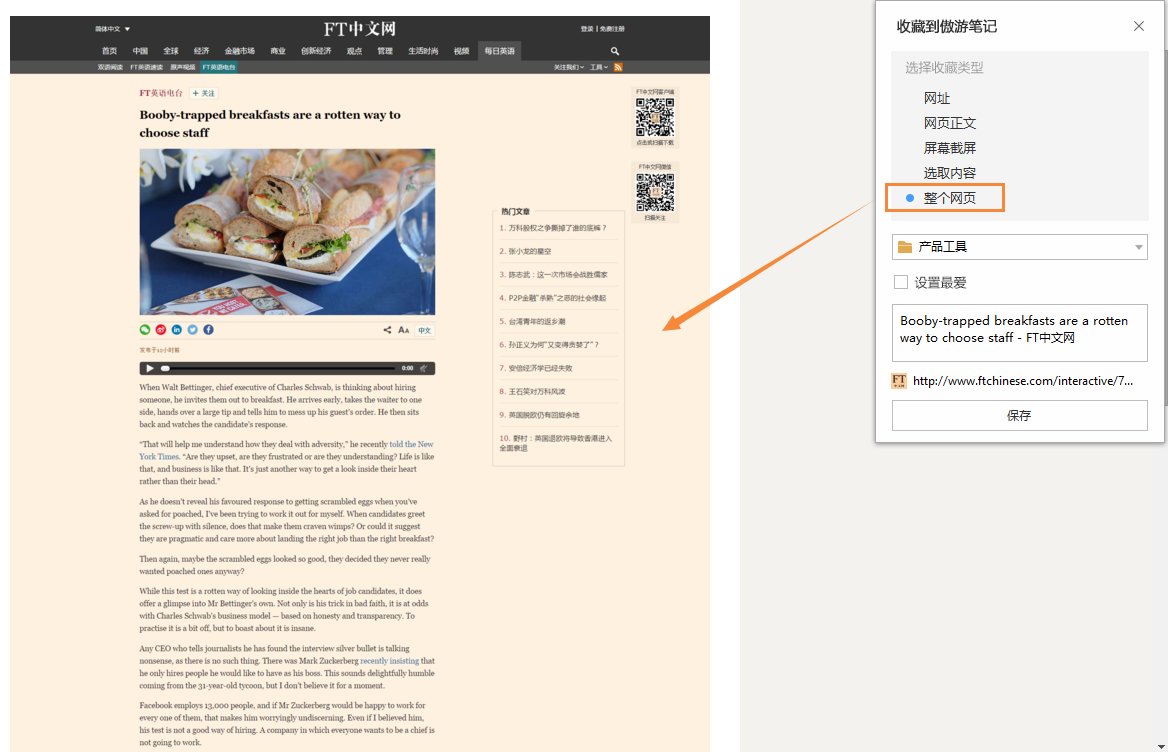Expand the 工具 dropdown in sub-navigation
The width and height of the screenshot is (1168, 752).
coord(598,67)
